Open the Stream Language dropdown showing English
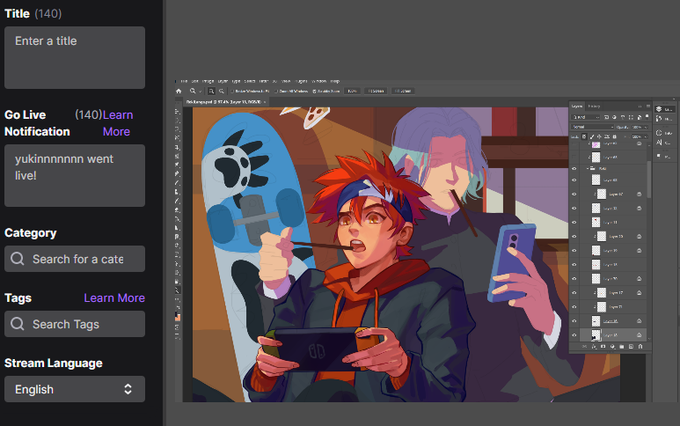The height and width of the screenshot is (426, 680). point(75,389)
